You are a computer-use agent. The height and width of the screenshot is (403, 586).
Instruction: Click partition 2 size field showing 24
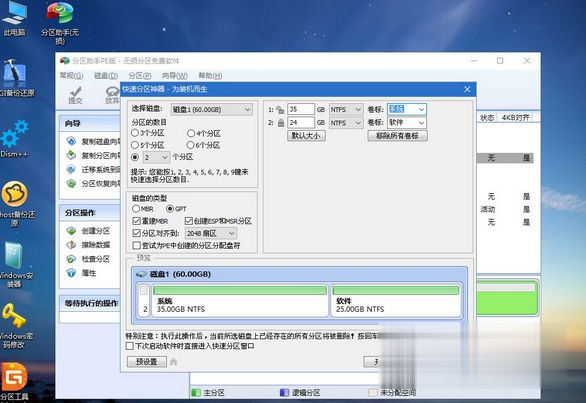point(301,123)
